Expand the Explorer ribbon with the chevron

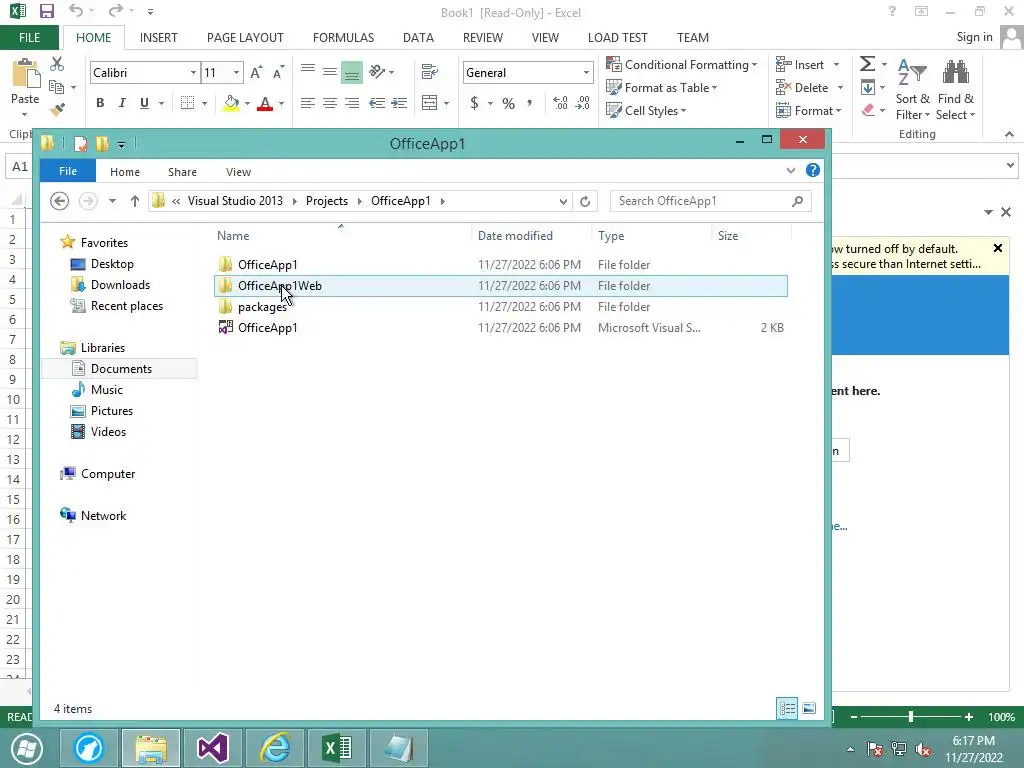coord(791,170)
